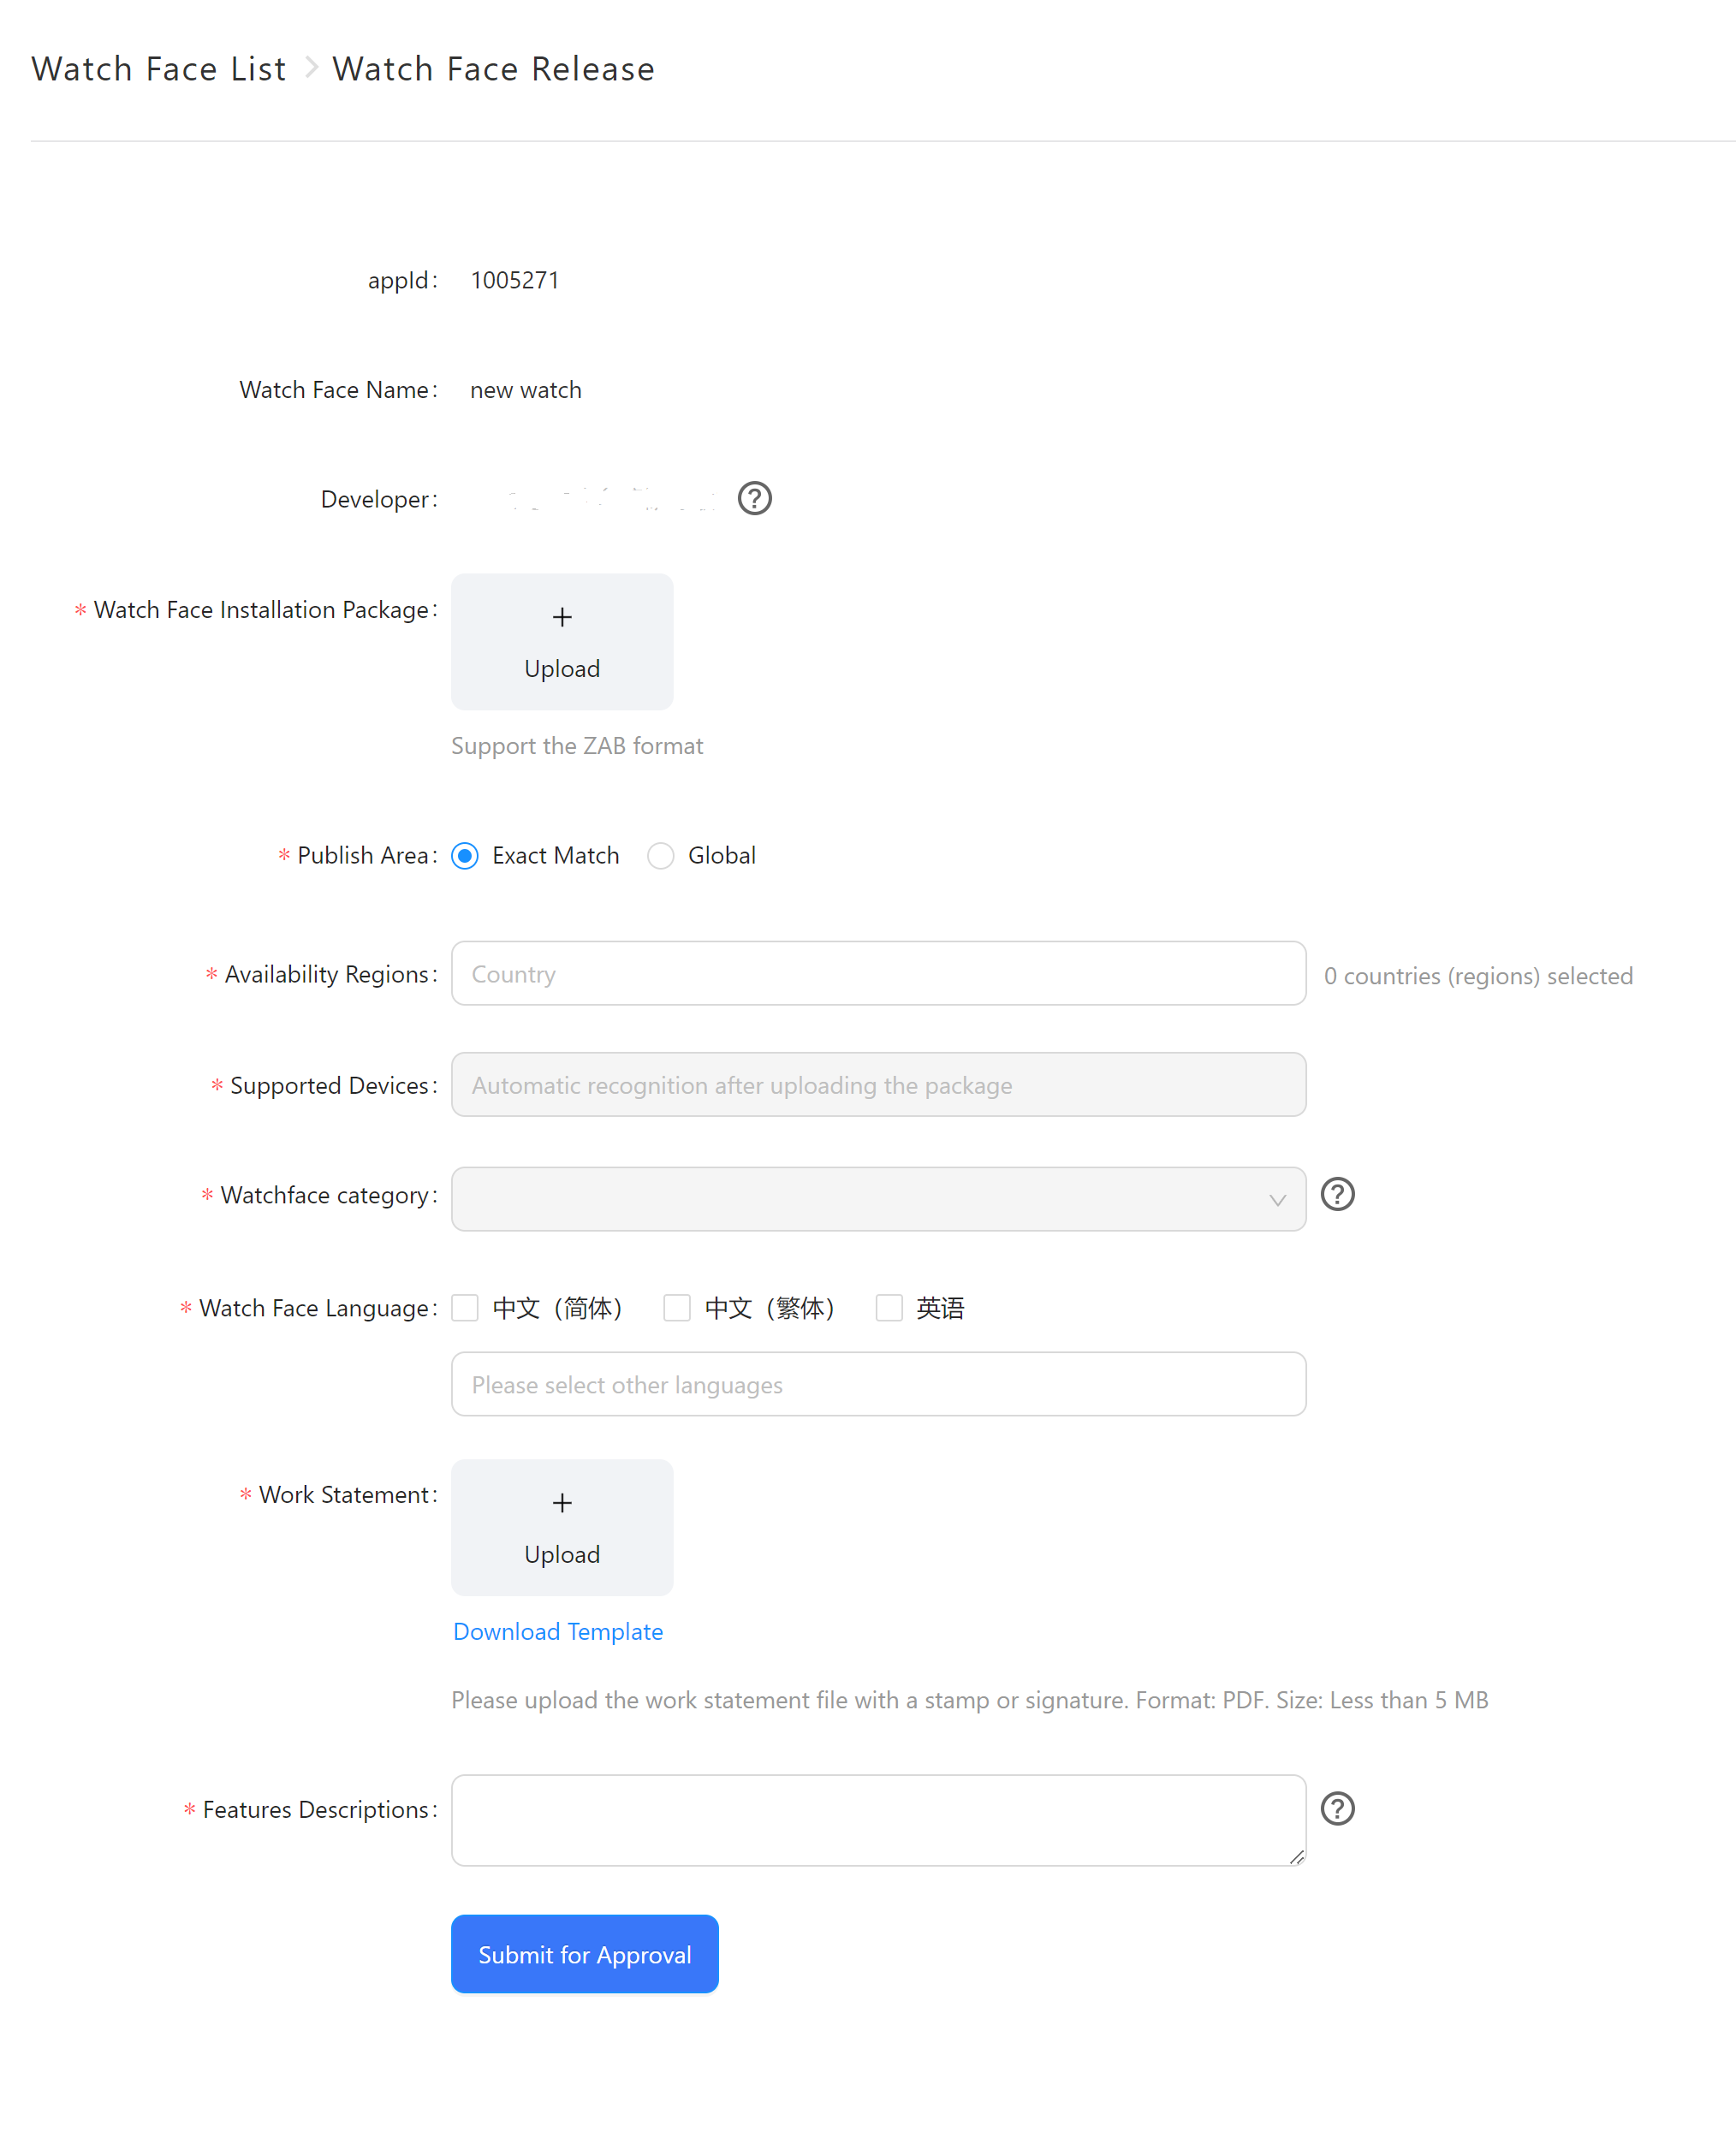Click the help icon beside Features Descriptions
This screenshot has height=2132, width=1736.
click(x=1337, y=1808)
